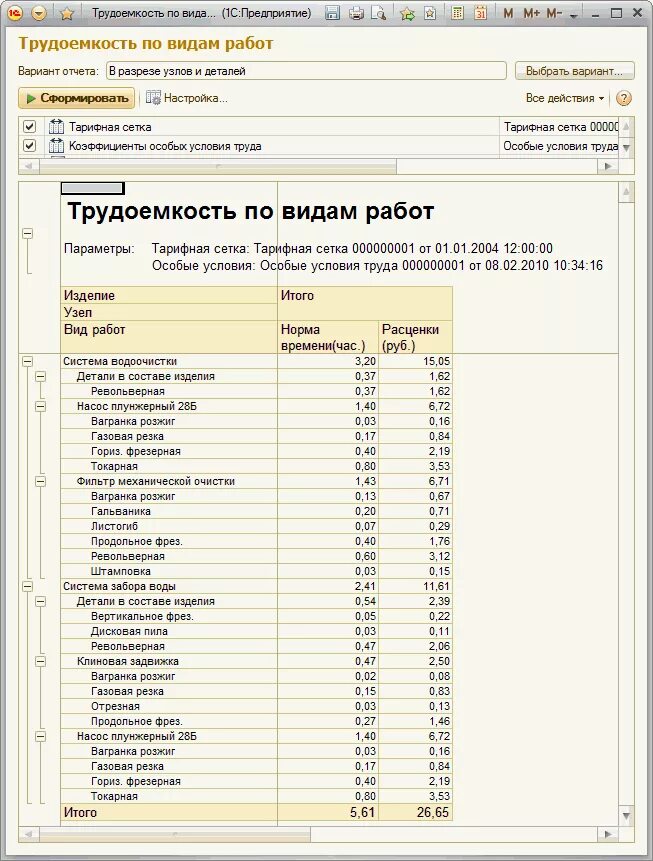Click the Расценки (руб.) header cell

(x=416, y=337)
